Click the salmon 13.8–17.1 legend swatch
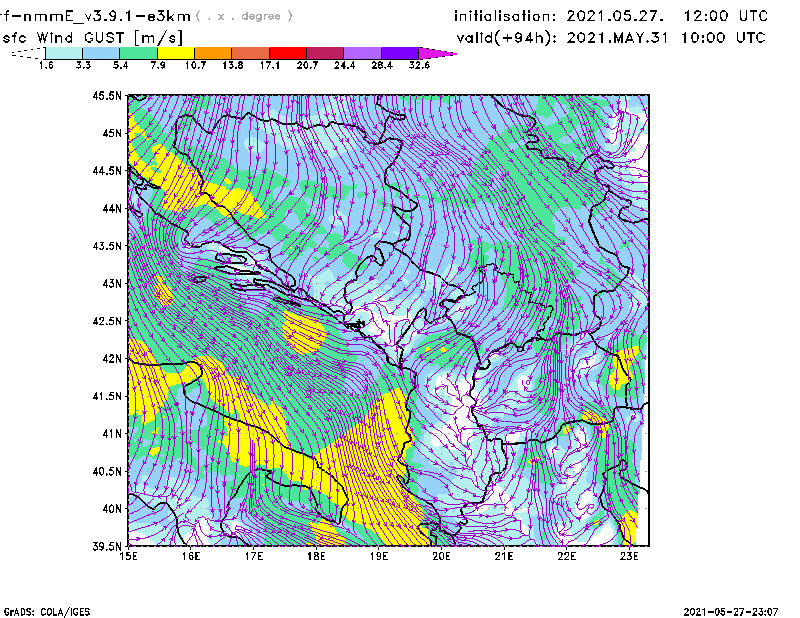The height and width of the screenshot is (618, 800). [x=251, y=53]
